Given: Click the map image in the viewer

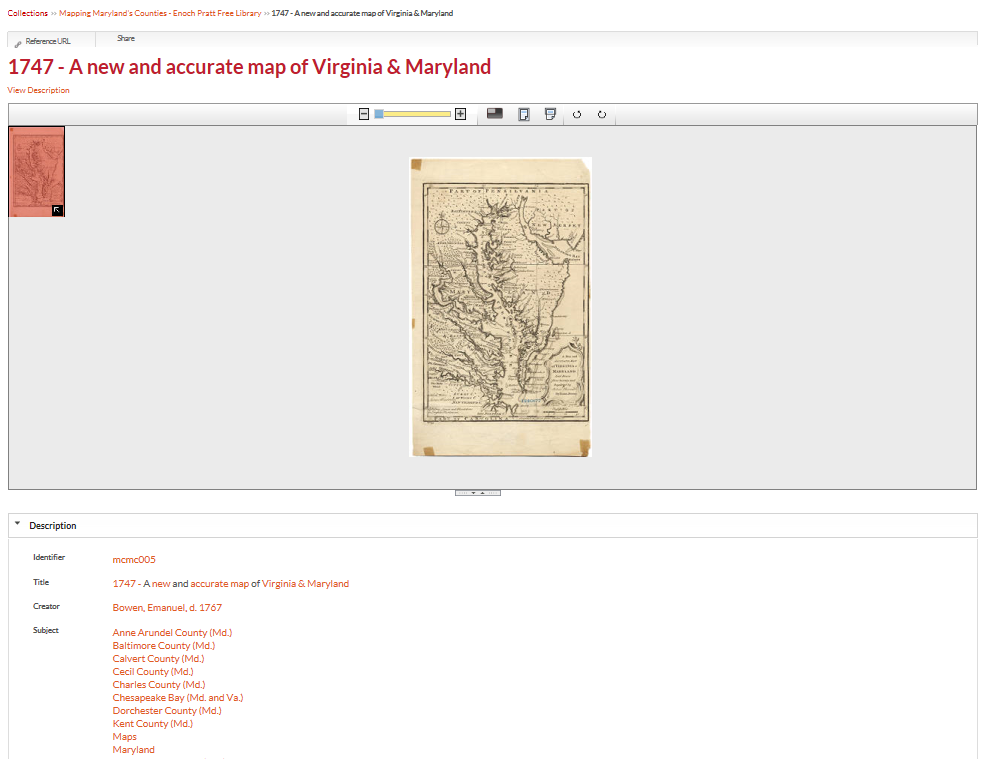Looking at the screenshot, I should [x=500, y=307].
